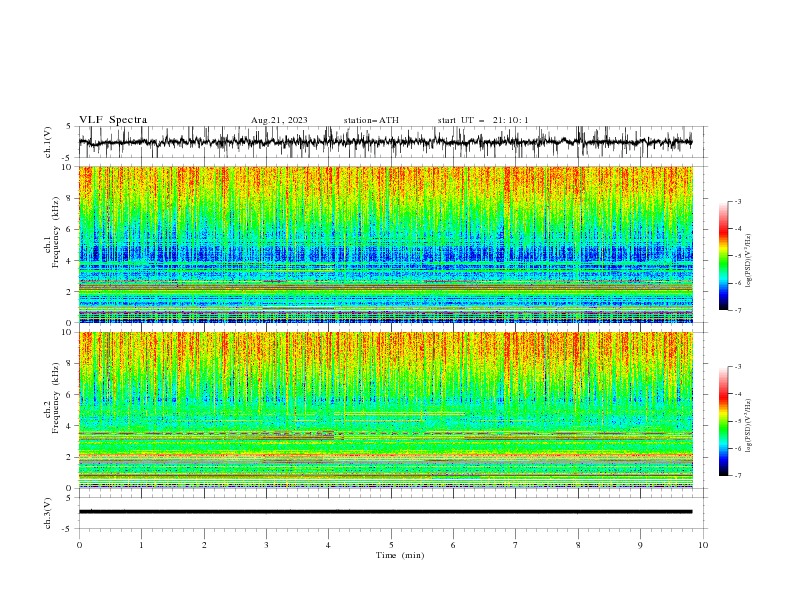Screen dimensions: 792x612
Task: Click inside the ch.1 spectrogram panel
Action: click(385, 244)
